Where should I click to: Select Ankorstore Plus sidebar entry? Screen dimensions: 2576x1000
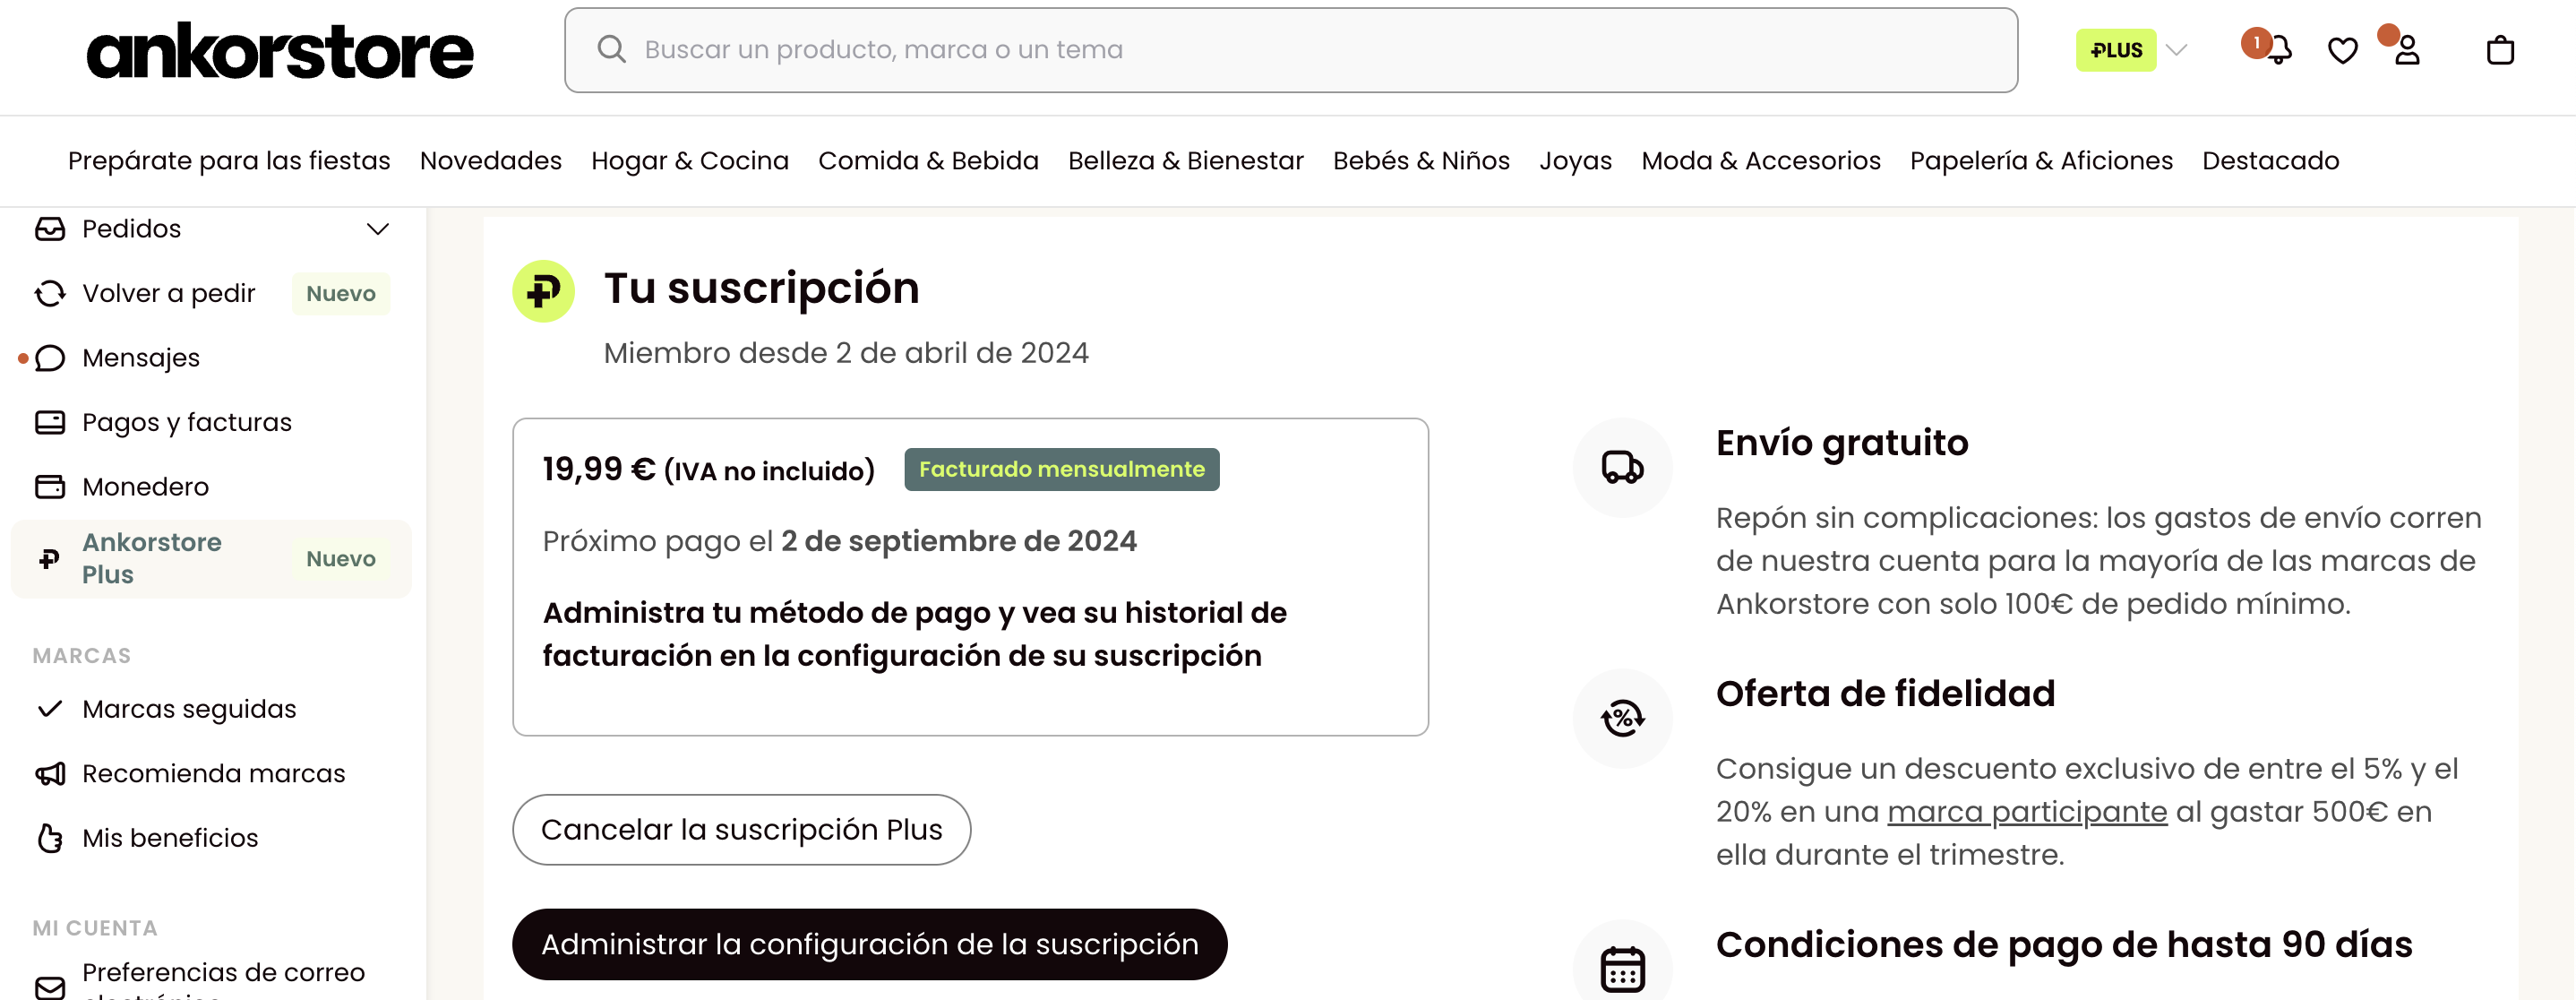coord(211,559)
